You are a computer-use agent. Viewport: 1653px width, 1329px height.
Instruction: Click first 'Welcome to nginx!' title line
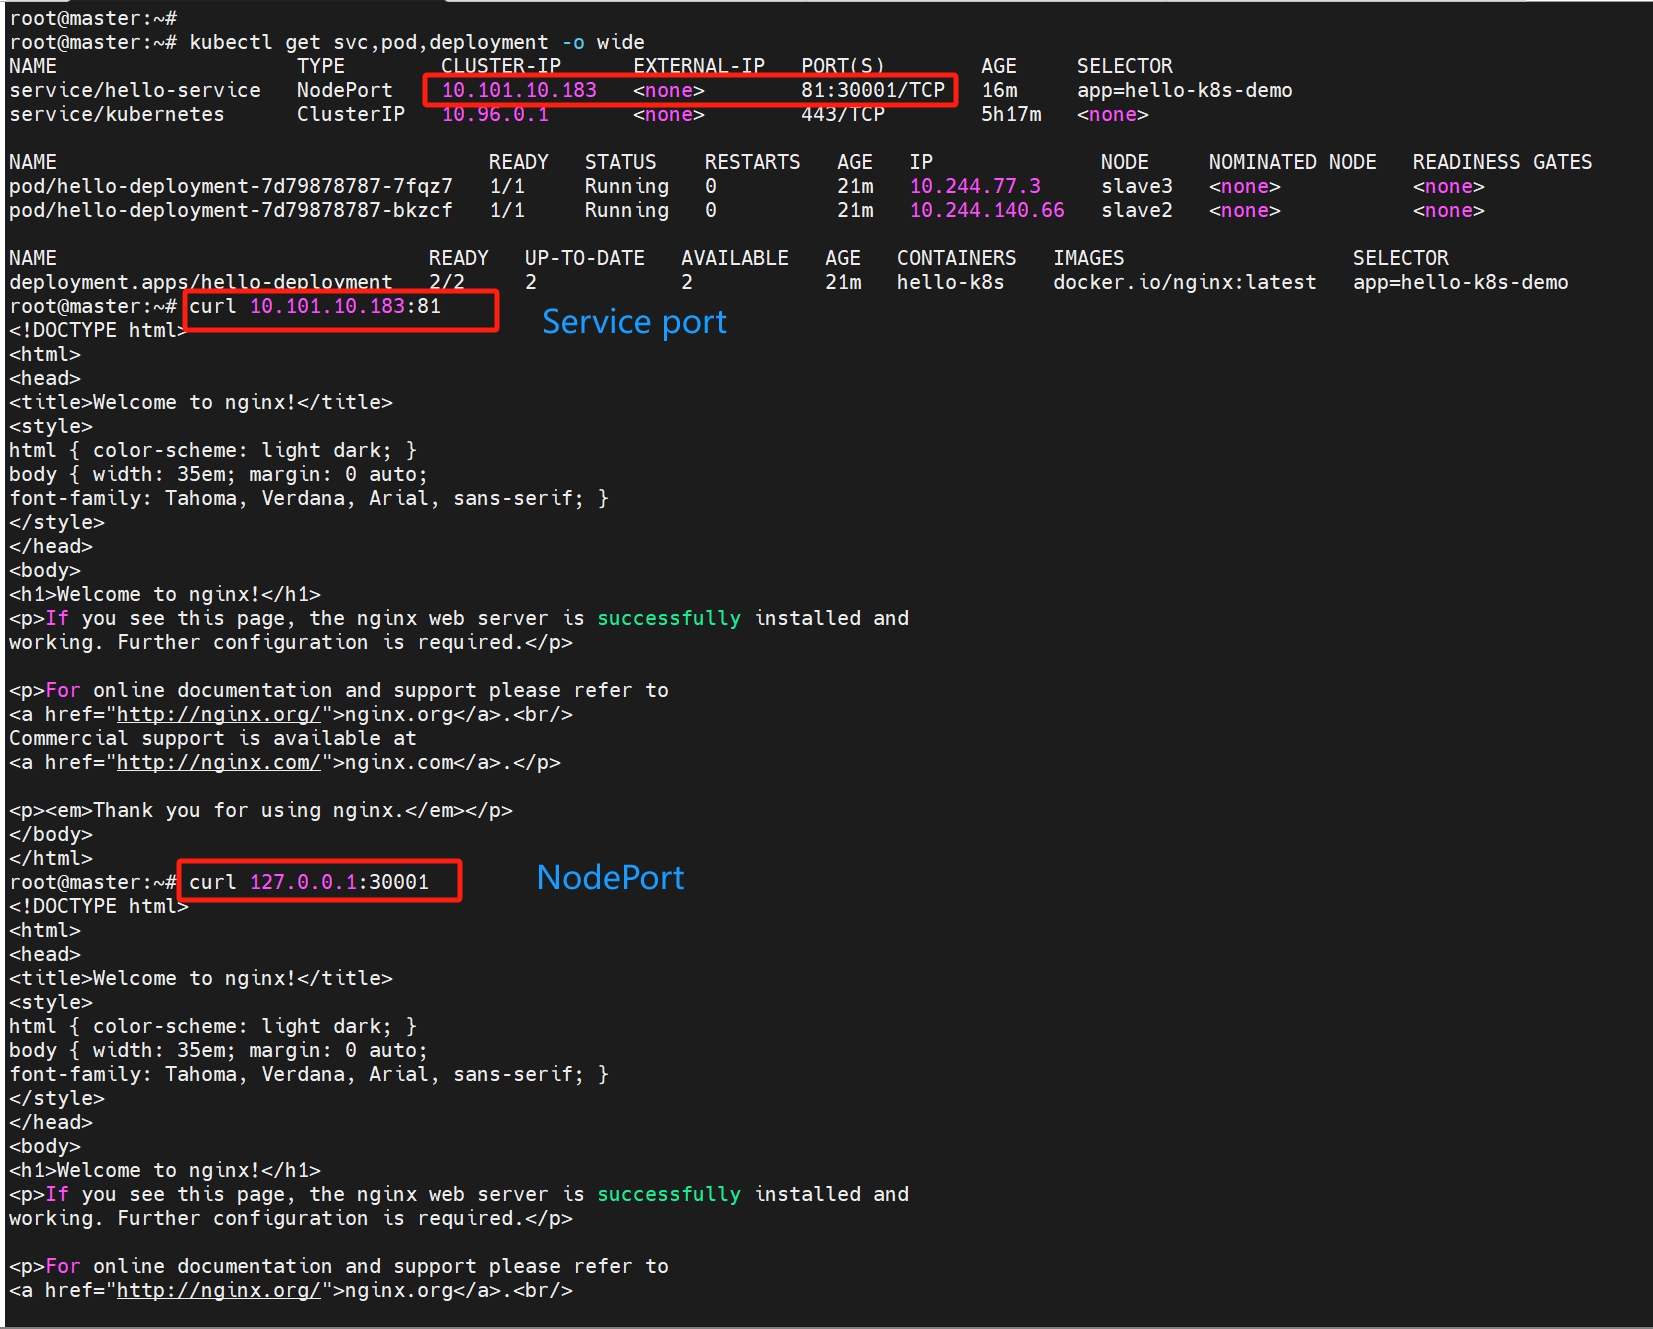pos(201,402)
